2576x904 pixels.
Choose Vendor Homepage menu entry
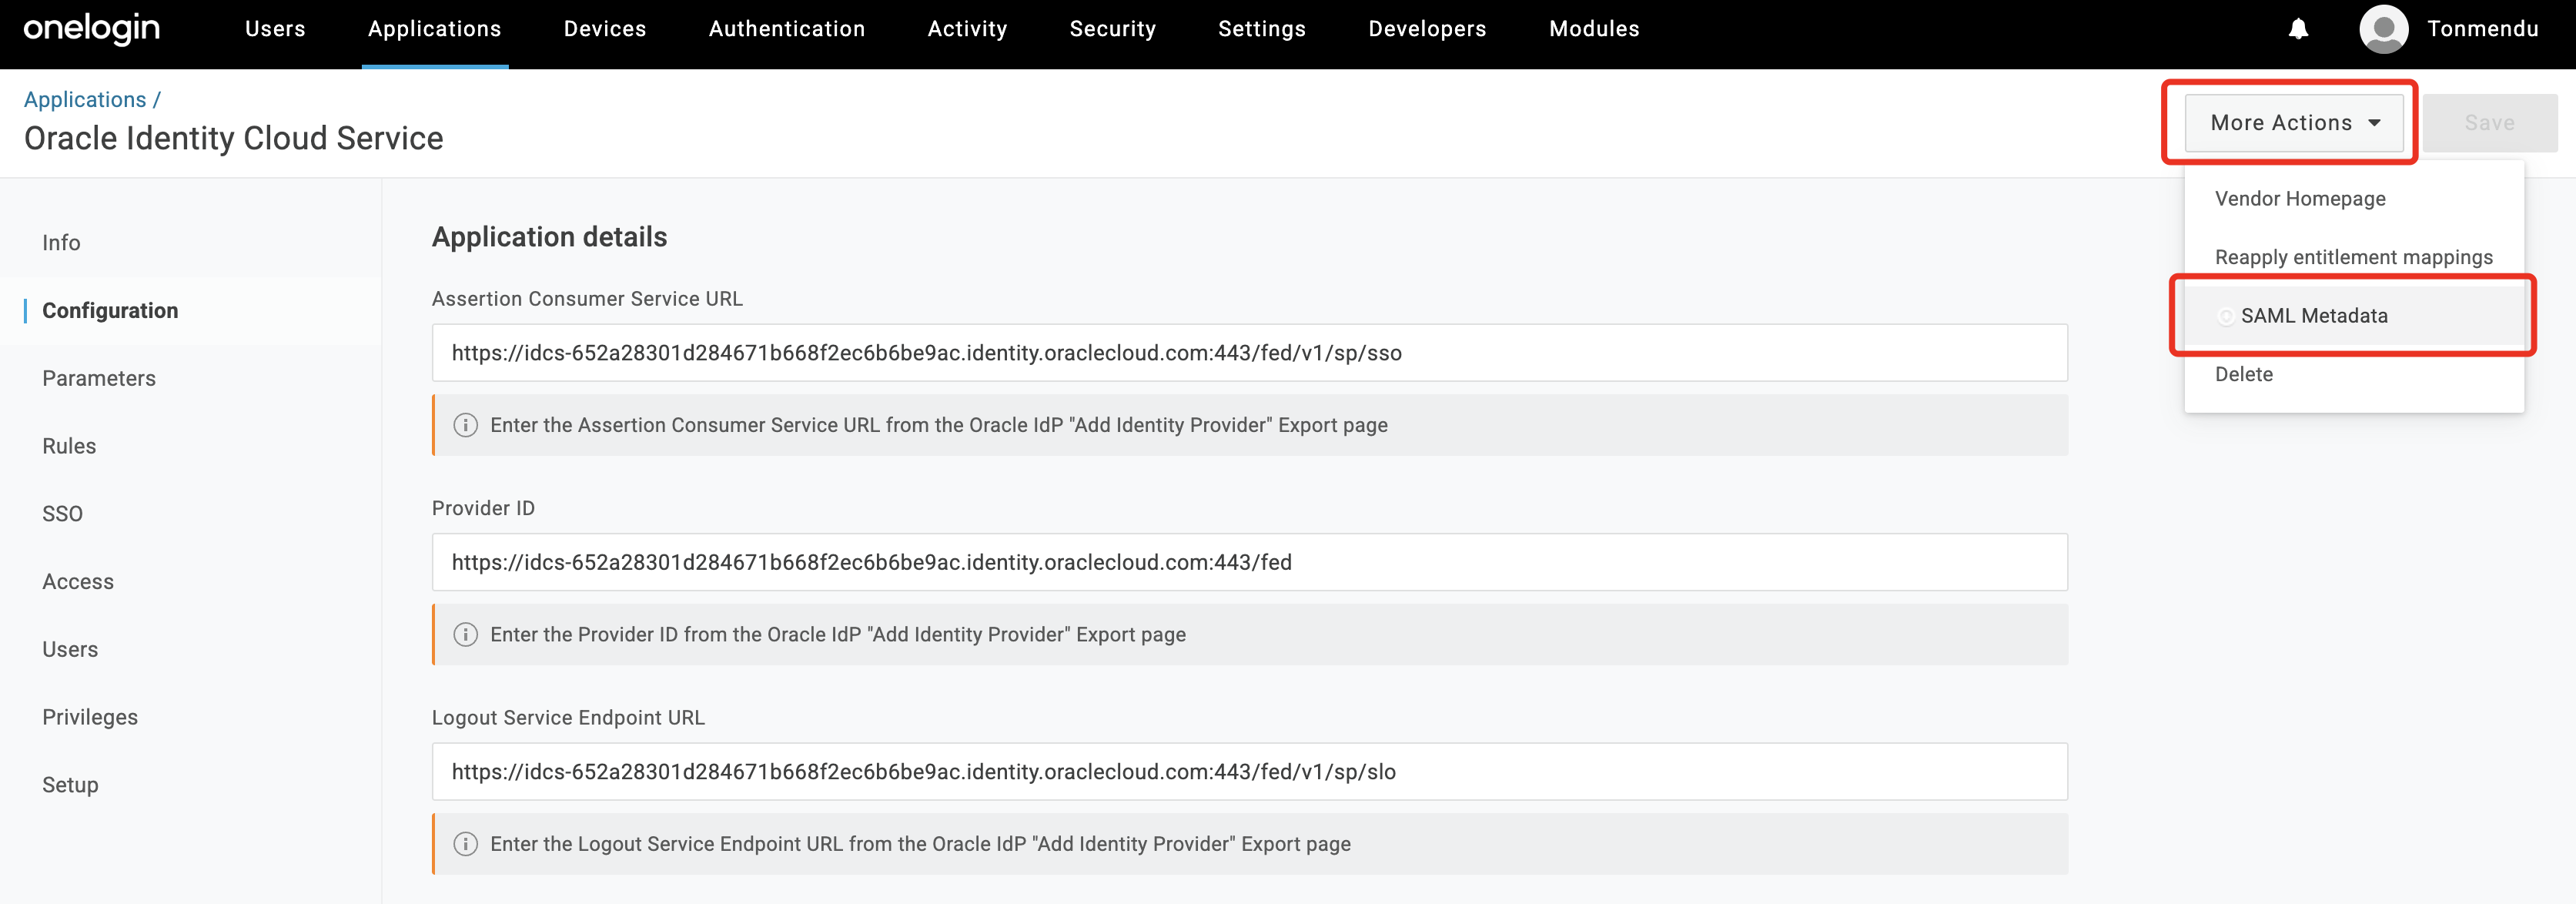point(2299,199)
